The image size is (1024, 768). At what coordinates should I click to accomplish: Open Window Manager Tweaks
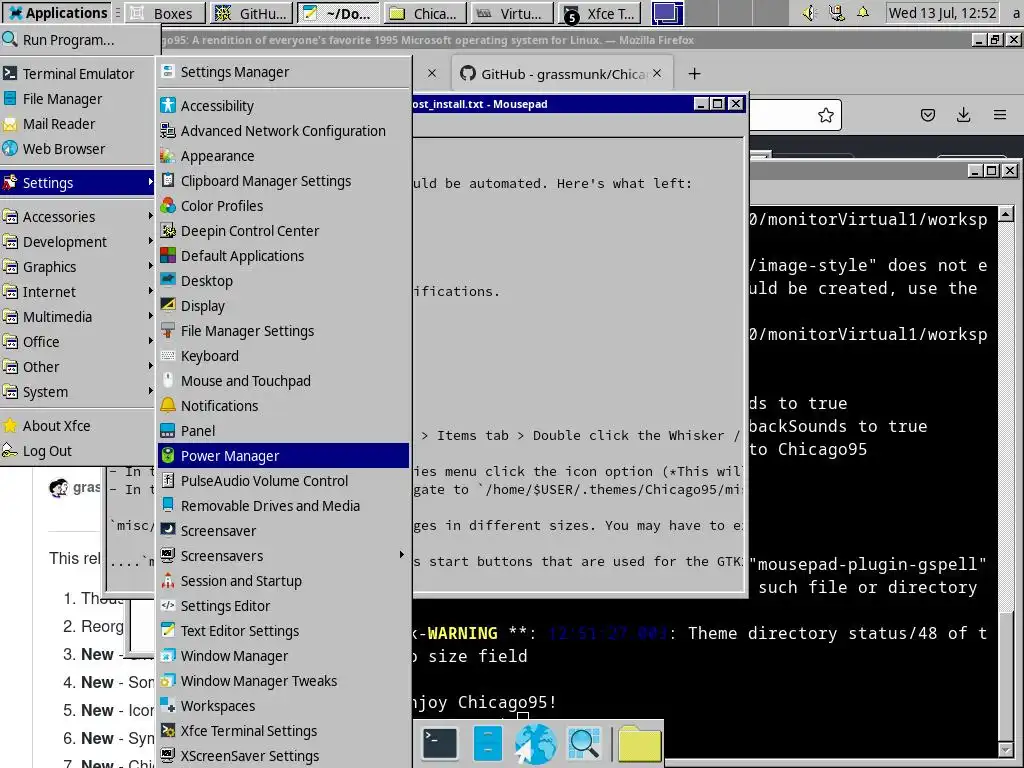pos(283,680)
